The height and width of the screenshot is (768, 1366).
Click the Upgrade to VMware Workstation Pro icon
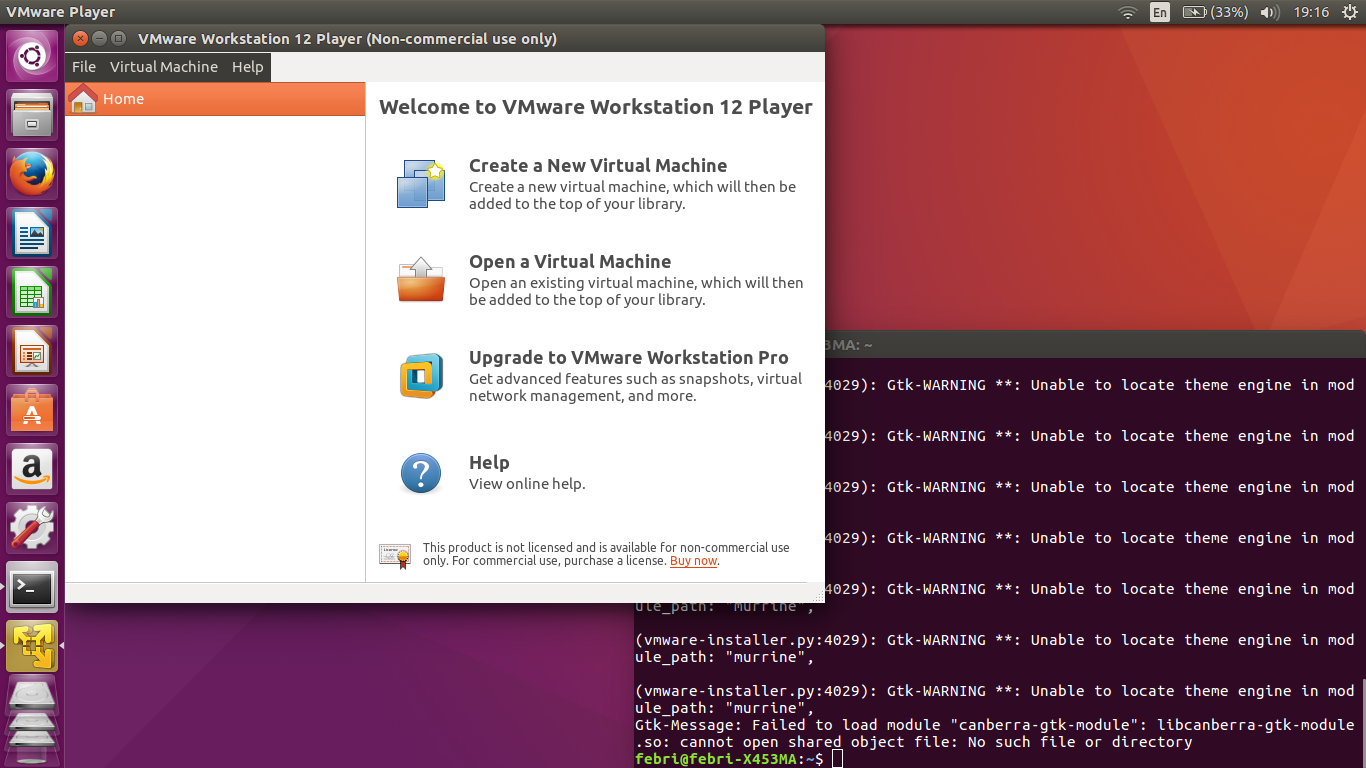[x=421, y=376]
